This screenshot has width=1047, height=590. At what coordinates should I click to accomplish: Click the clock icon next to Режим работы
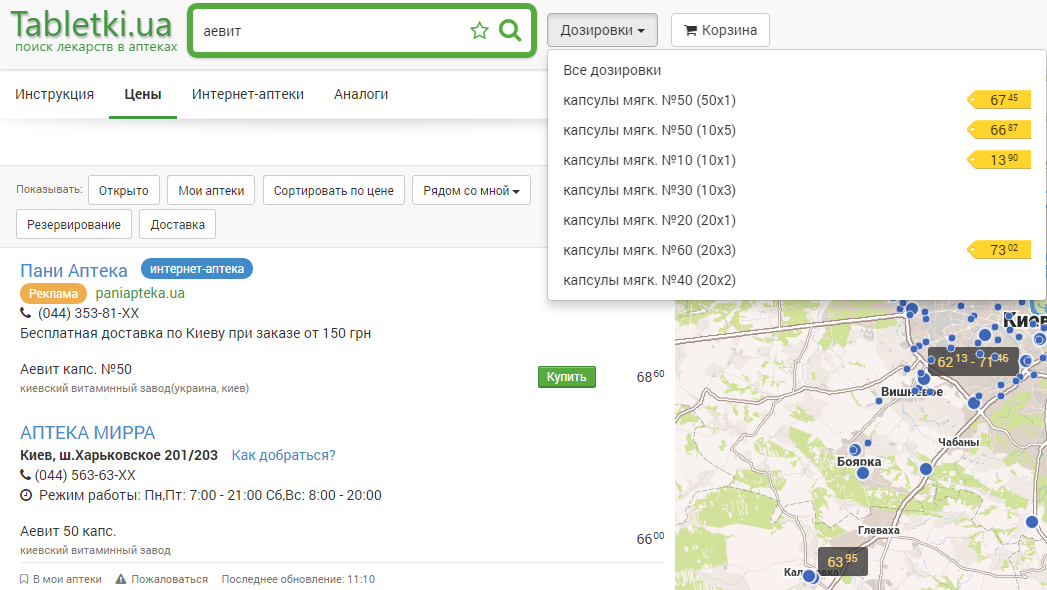pos(26,495)
